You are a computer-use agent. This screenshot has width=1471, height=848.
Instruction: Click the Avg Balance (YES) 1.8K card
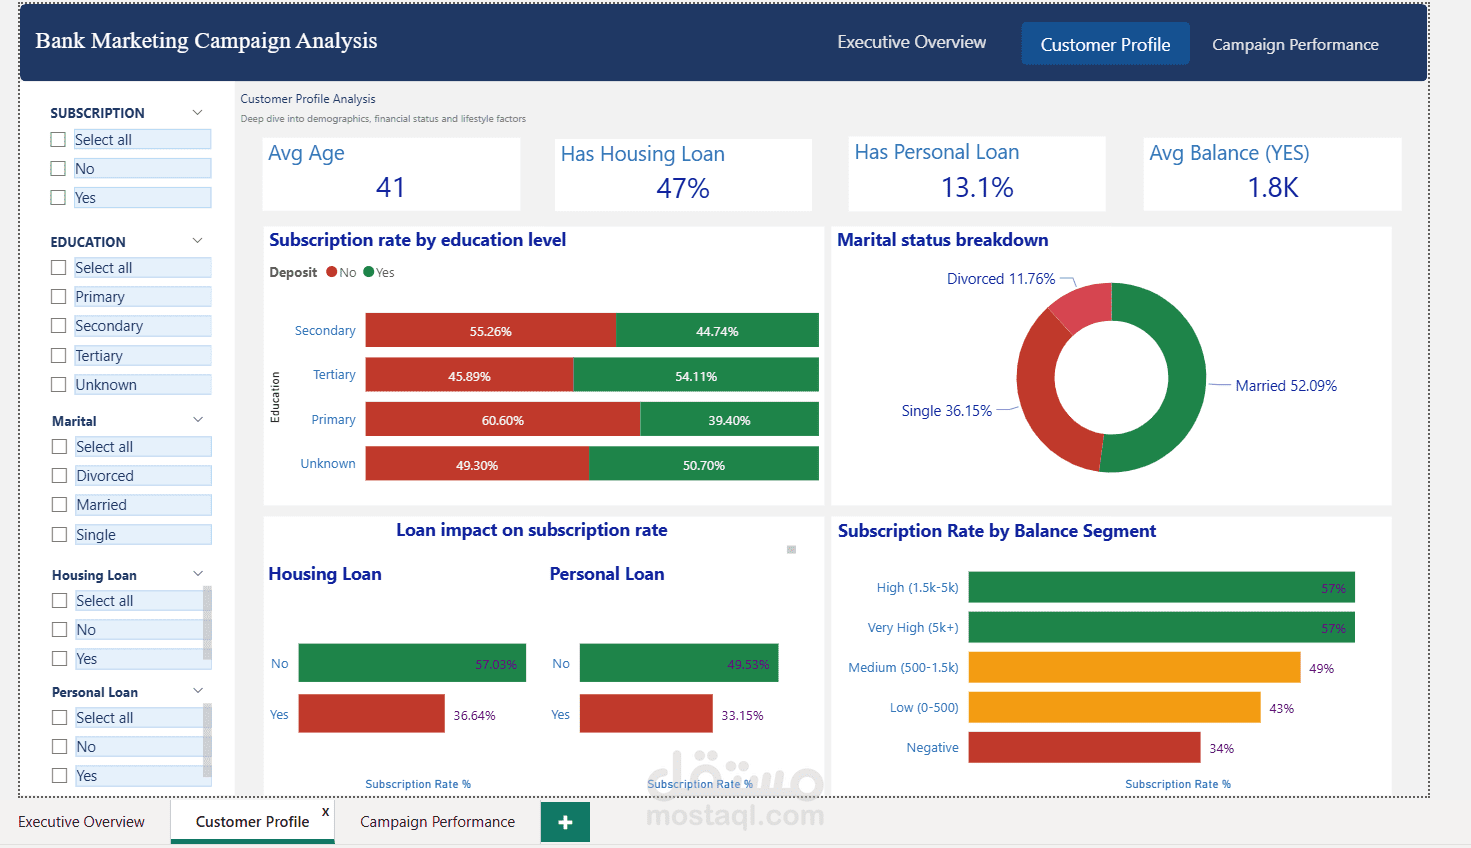click(1272, 174)
